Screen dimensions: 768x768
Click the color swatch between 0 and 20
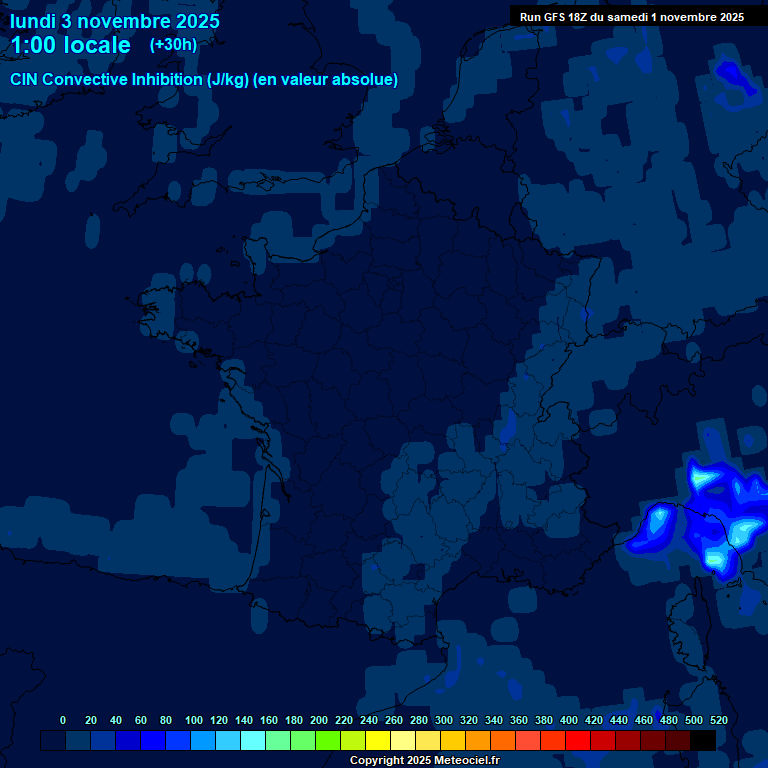(78, 741)
